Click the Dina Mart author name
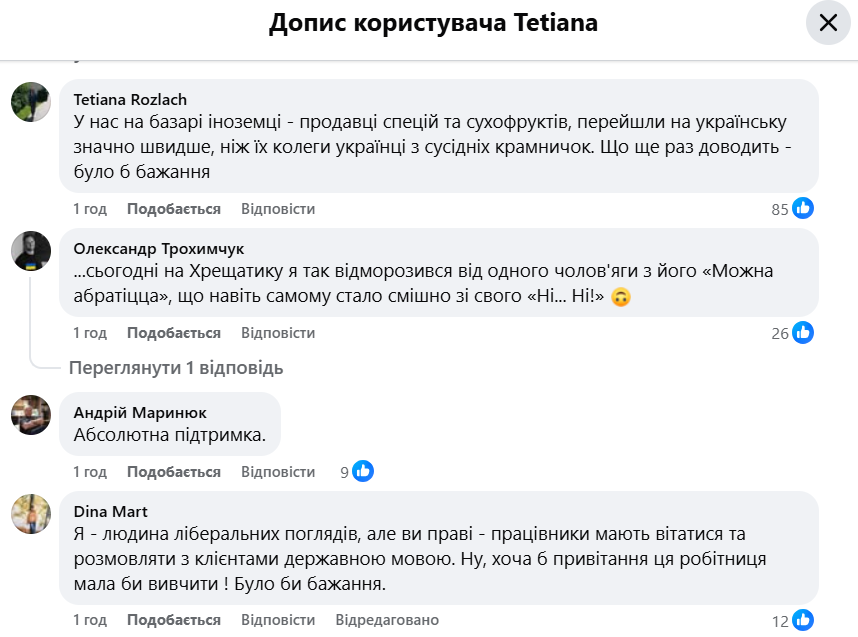 click(111, 511)
